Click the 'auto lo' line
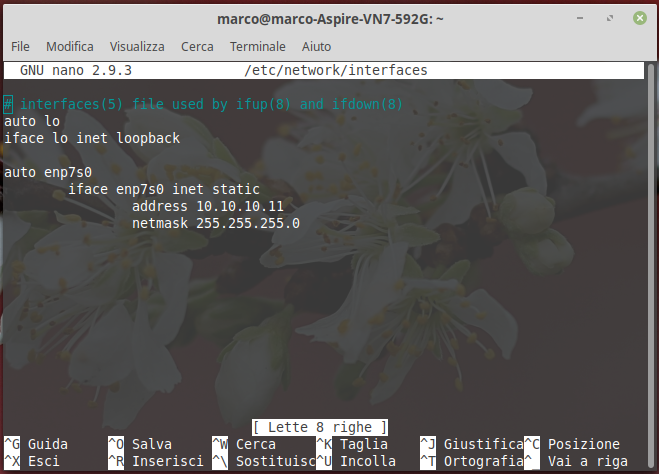 32,121
